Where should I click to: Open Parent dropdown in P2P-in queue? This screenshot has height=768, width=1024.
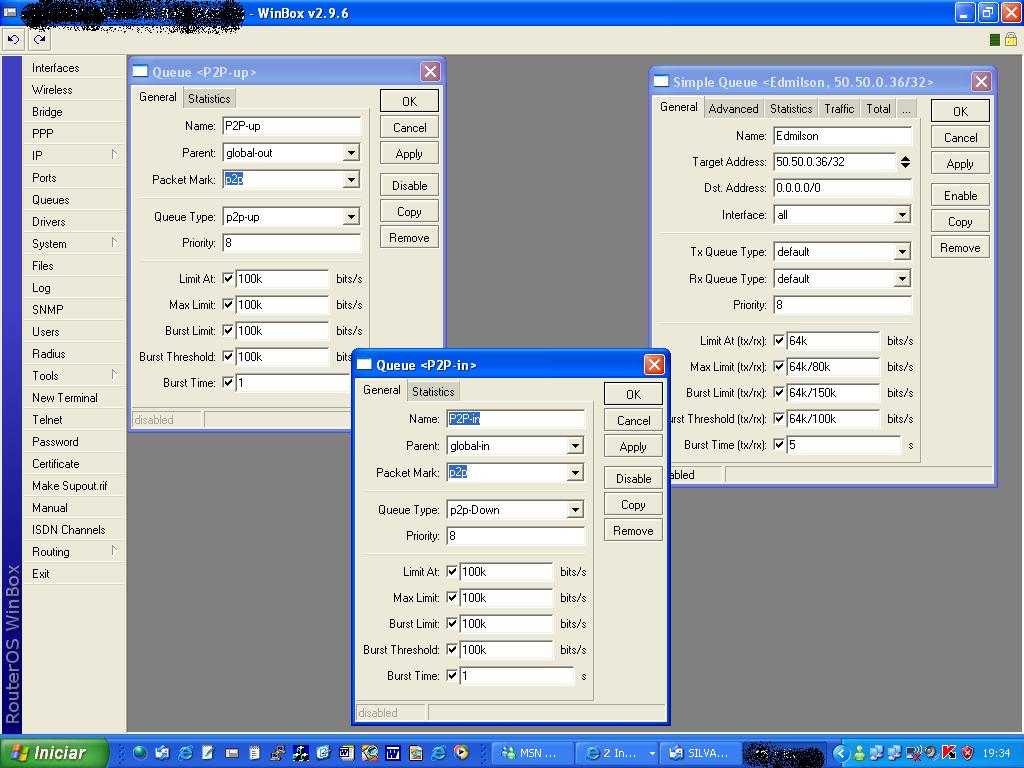coord(575,446)
